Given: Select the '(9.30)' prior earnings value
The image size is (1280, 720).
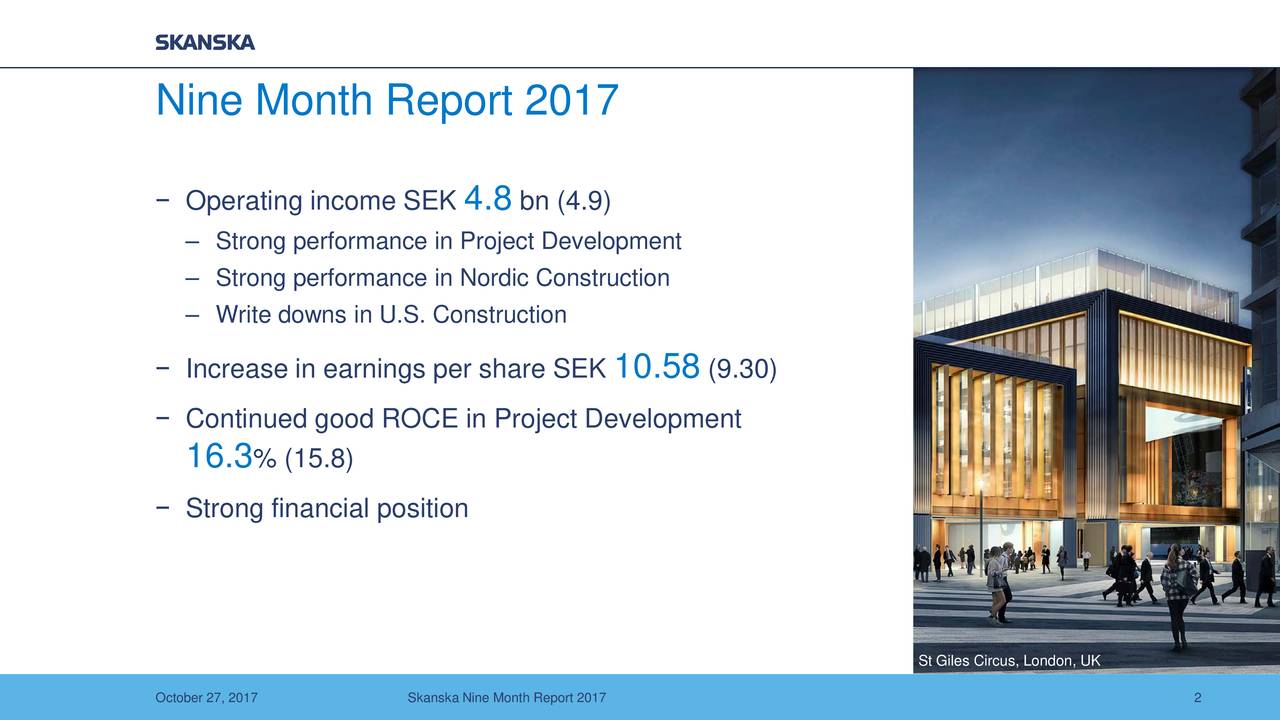Looking at the screenshot, I should pos(742,370).
